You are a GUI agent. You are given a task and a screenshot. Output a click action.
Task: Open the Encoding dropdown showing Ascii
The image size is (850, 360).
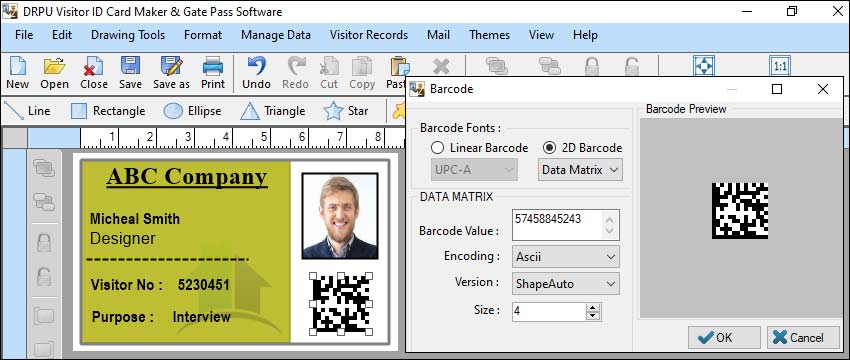coord(565,256)
